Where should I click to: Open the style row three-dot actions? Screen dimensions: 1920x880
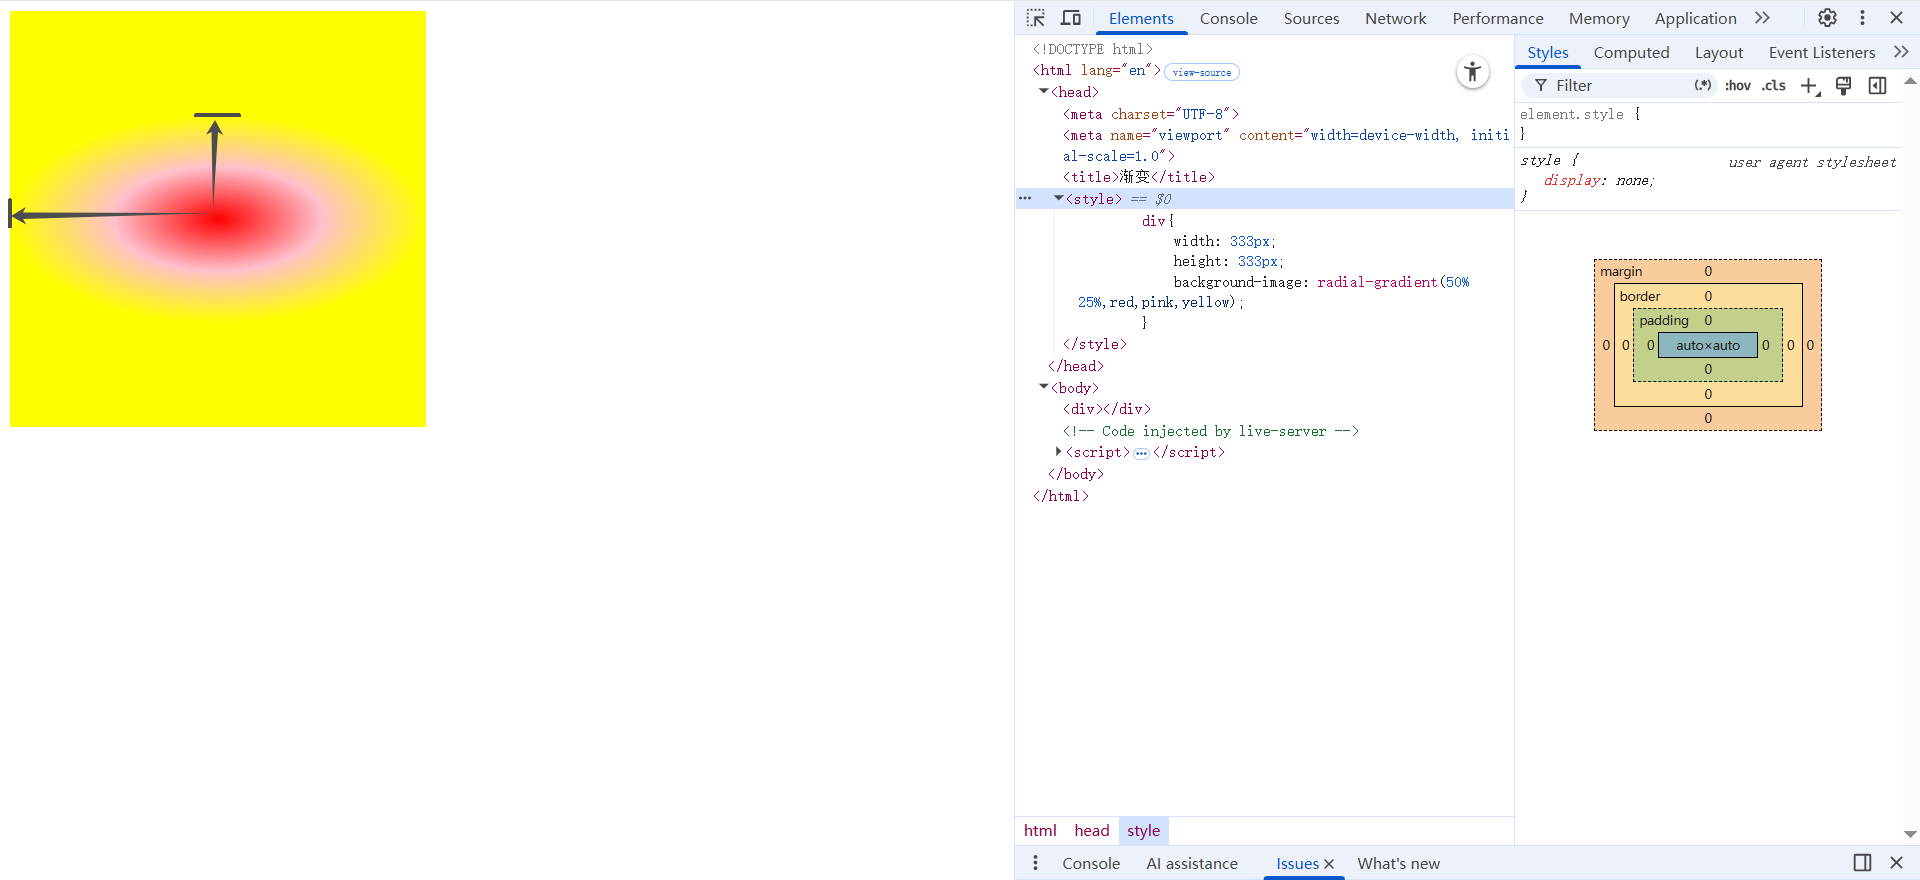[1025, 199]
